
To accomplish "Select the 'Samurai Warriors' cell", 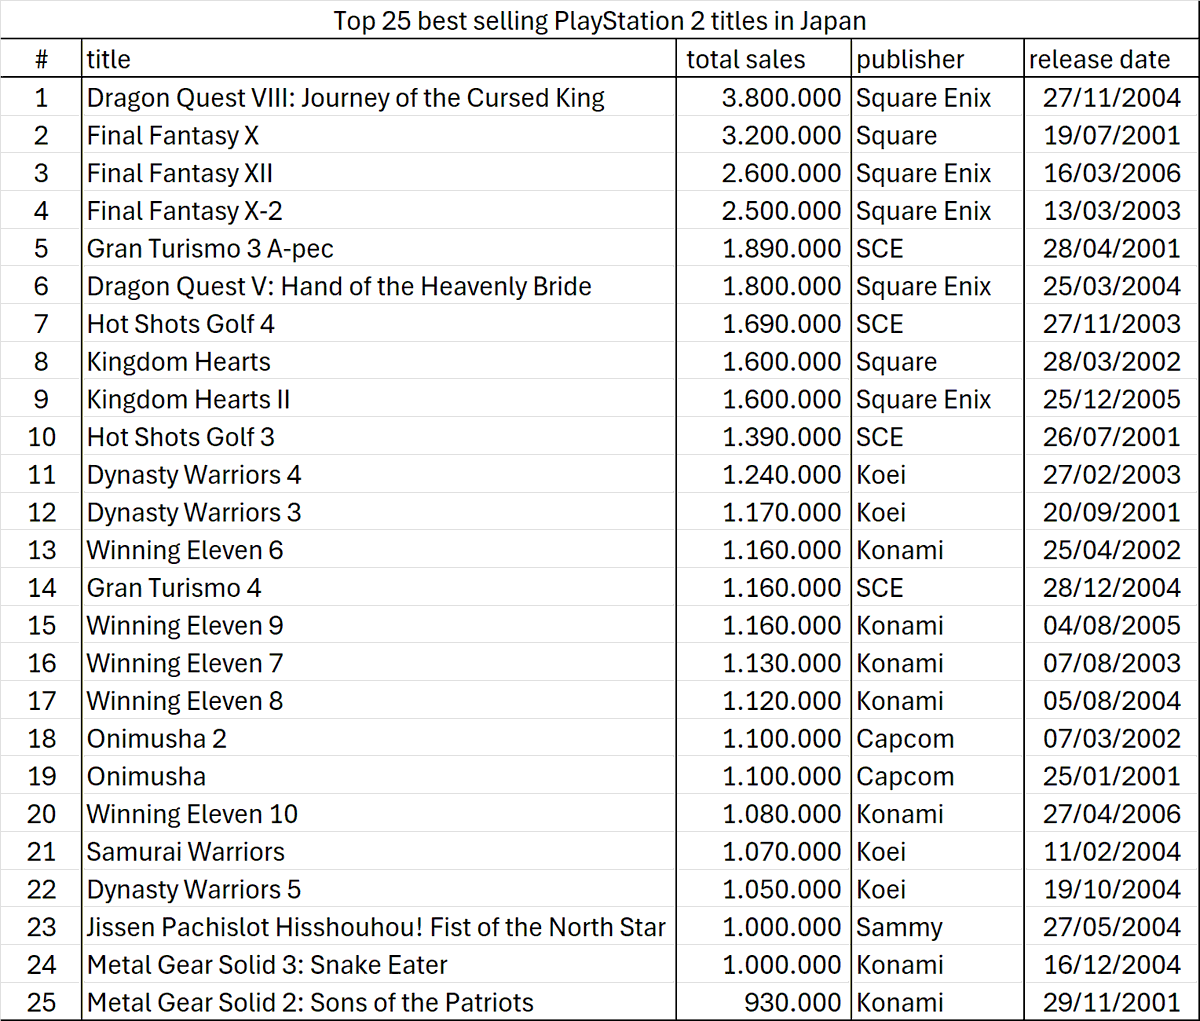I will pos(379,852).
